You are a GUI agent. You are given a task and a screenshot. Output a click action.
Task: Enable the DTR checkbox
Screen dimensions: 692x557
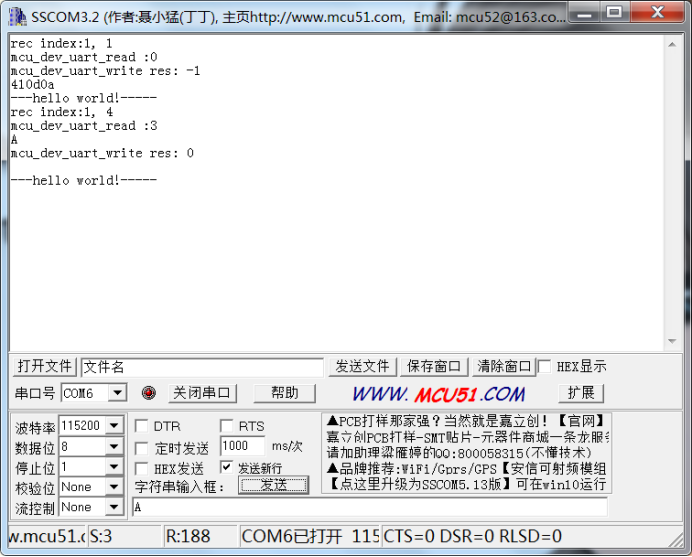click(141, 426)
